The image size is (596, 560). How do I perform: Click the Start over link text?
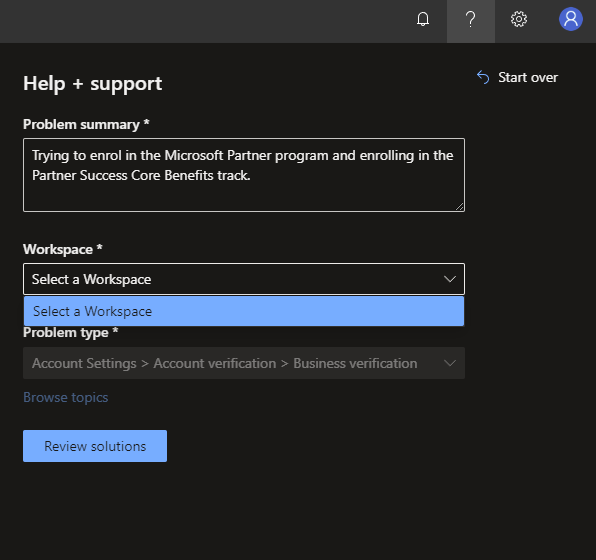(528, 78)
